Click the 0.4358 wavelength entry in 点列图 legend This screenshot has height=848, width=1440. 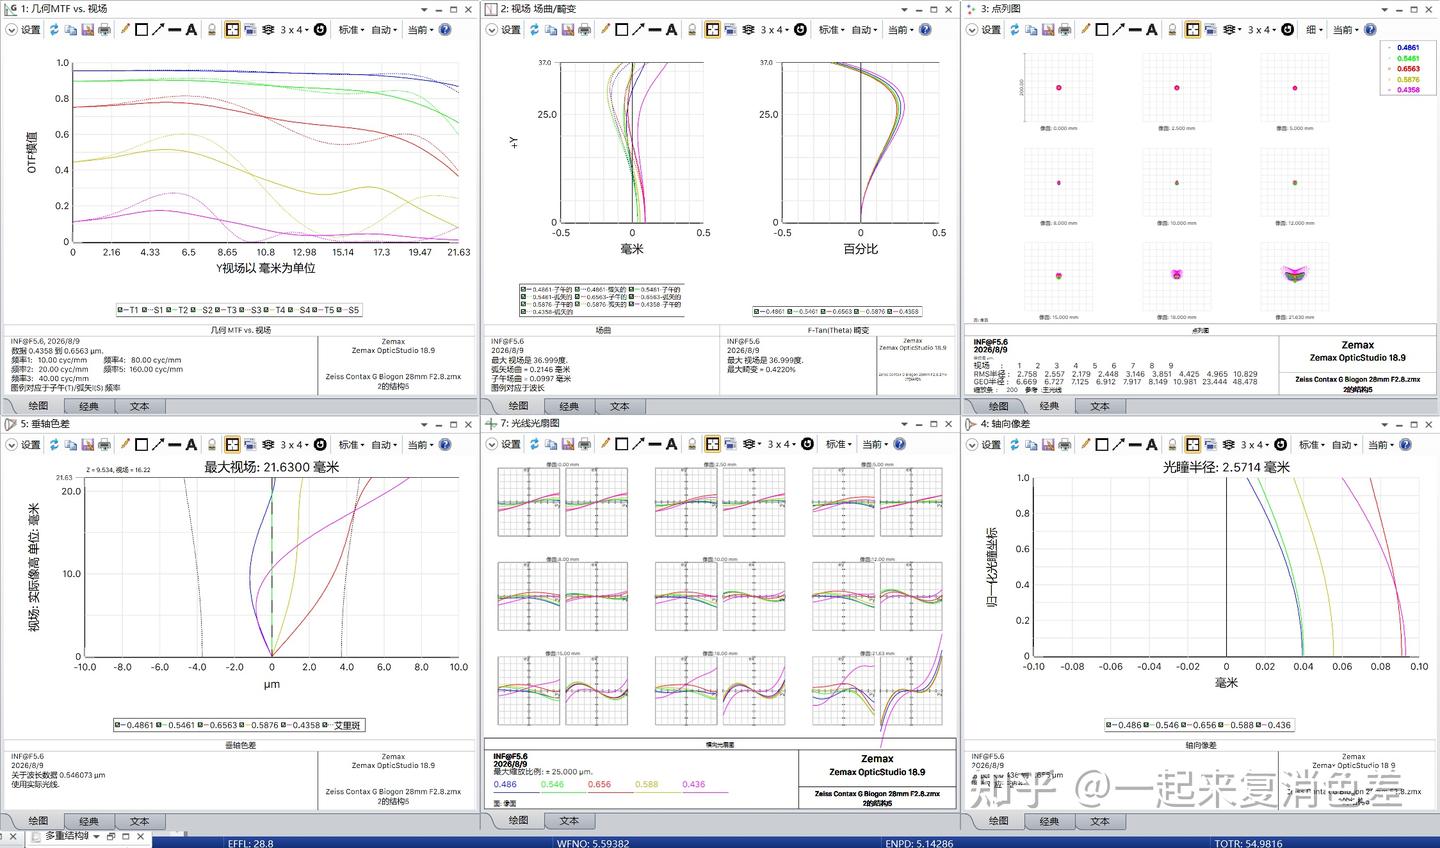(1408, 90)
